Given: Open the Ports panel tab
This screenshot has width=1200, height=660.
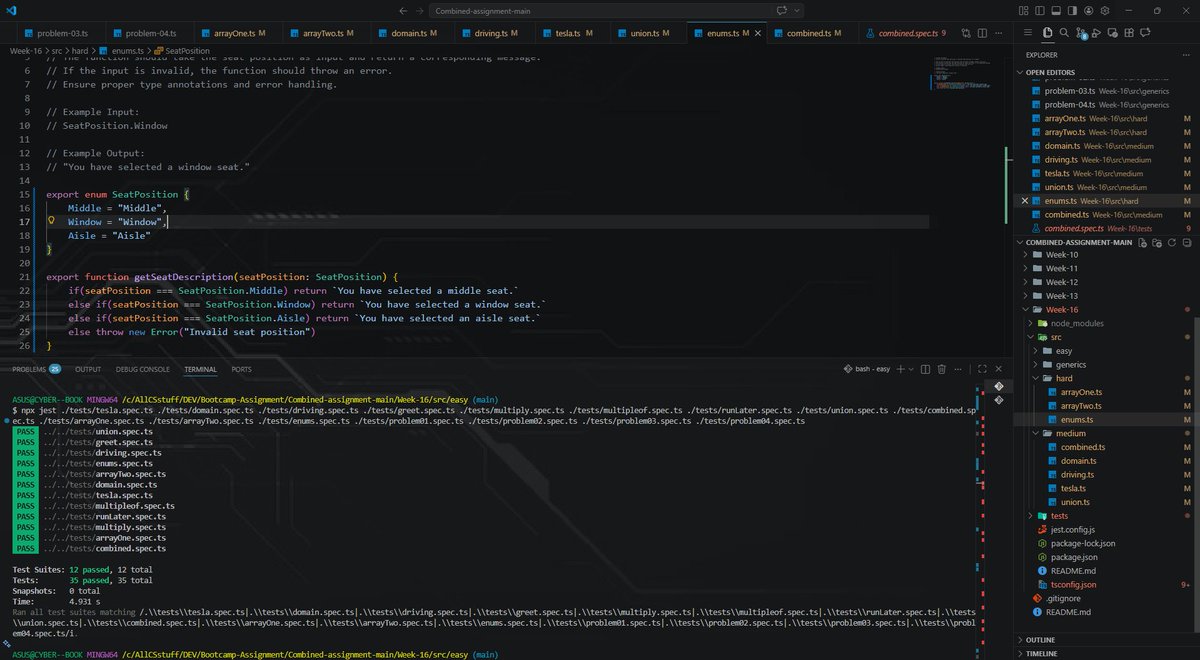Looking at the screenshot, I should click(241, 369).
